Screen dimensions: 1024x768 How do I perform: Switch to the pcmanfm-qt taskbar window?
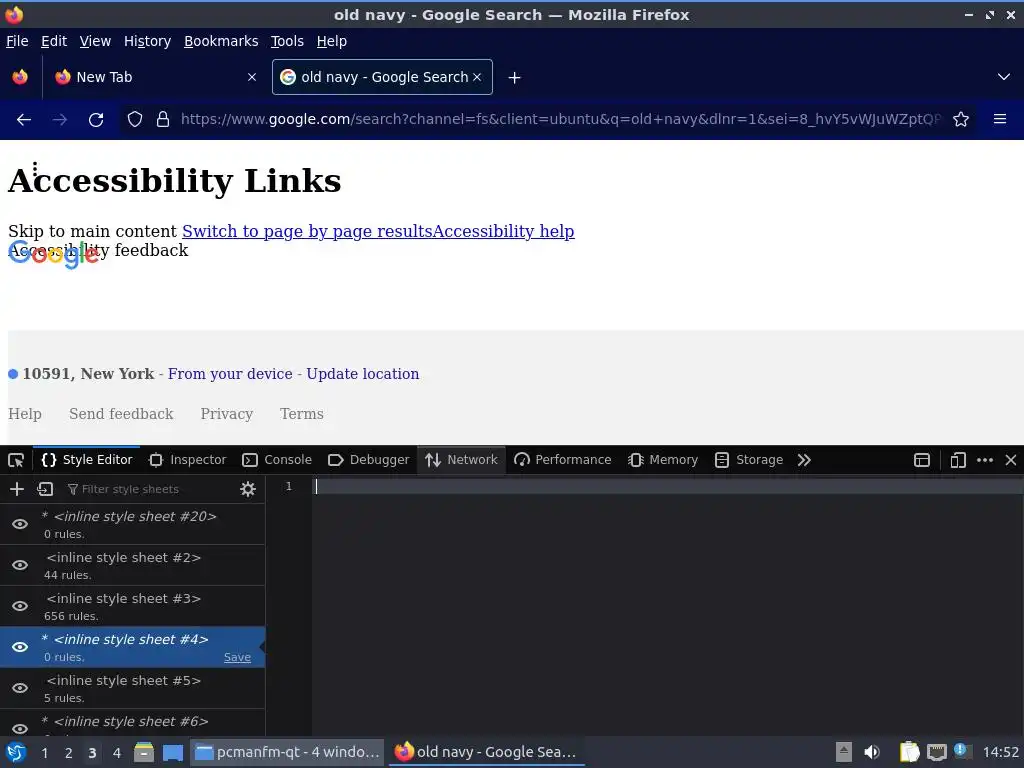[287, 752]
